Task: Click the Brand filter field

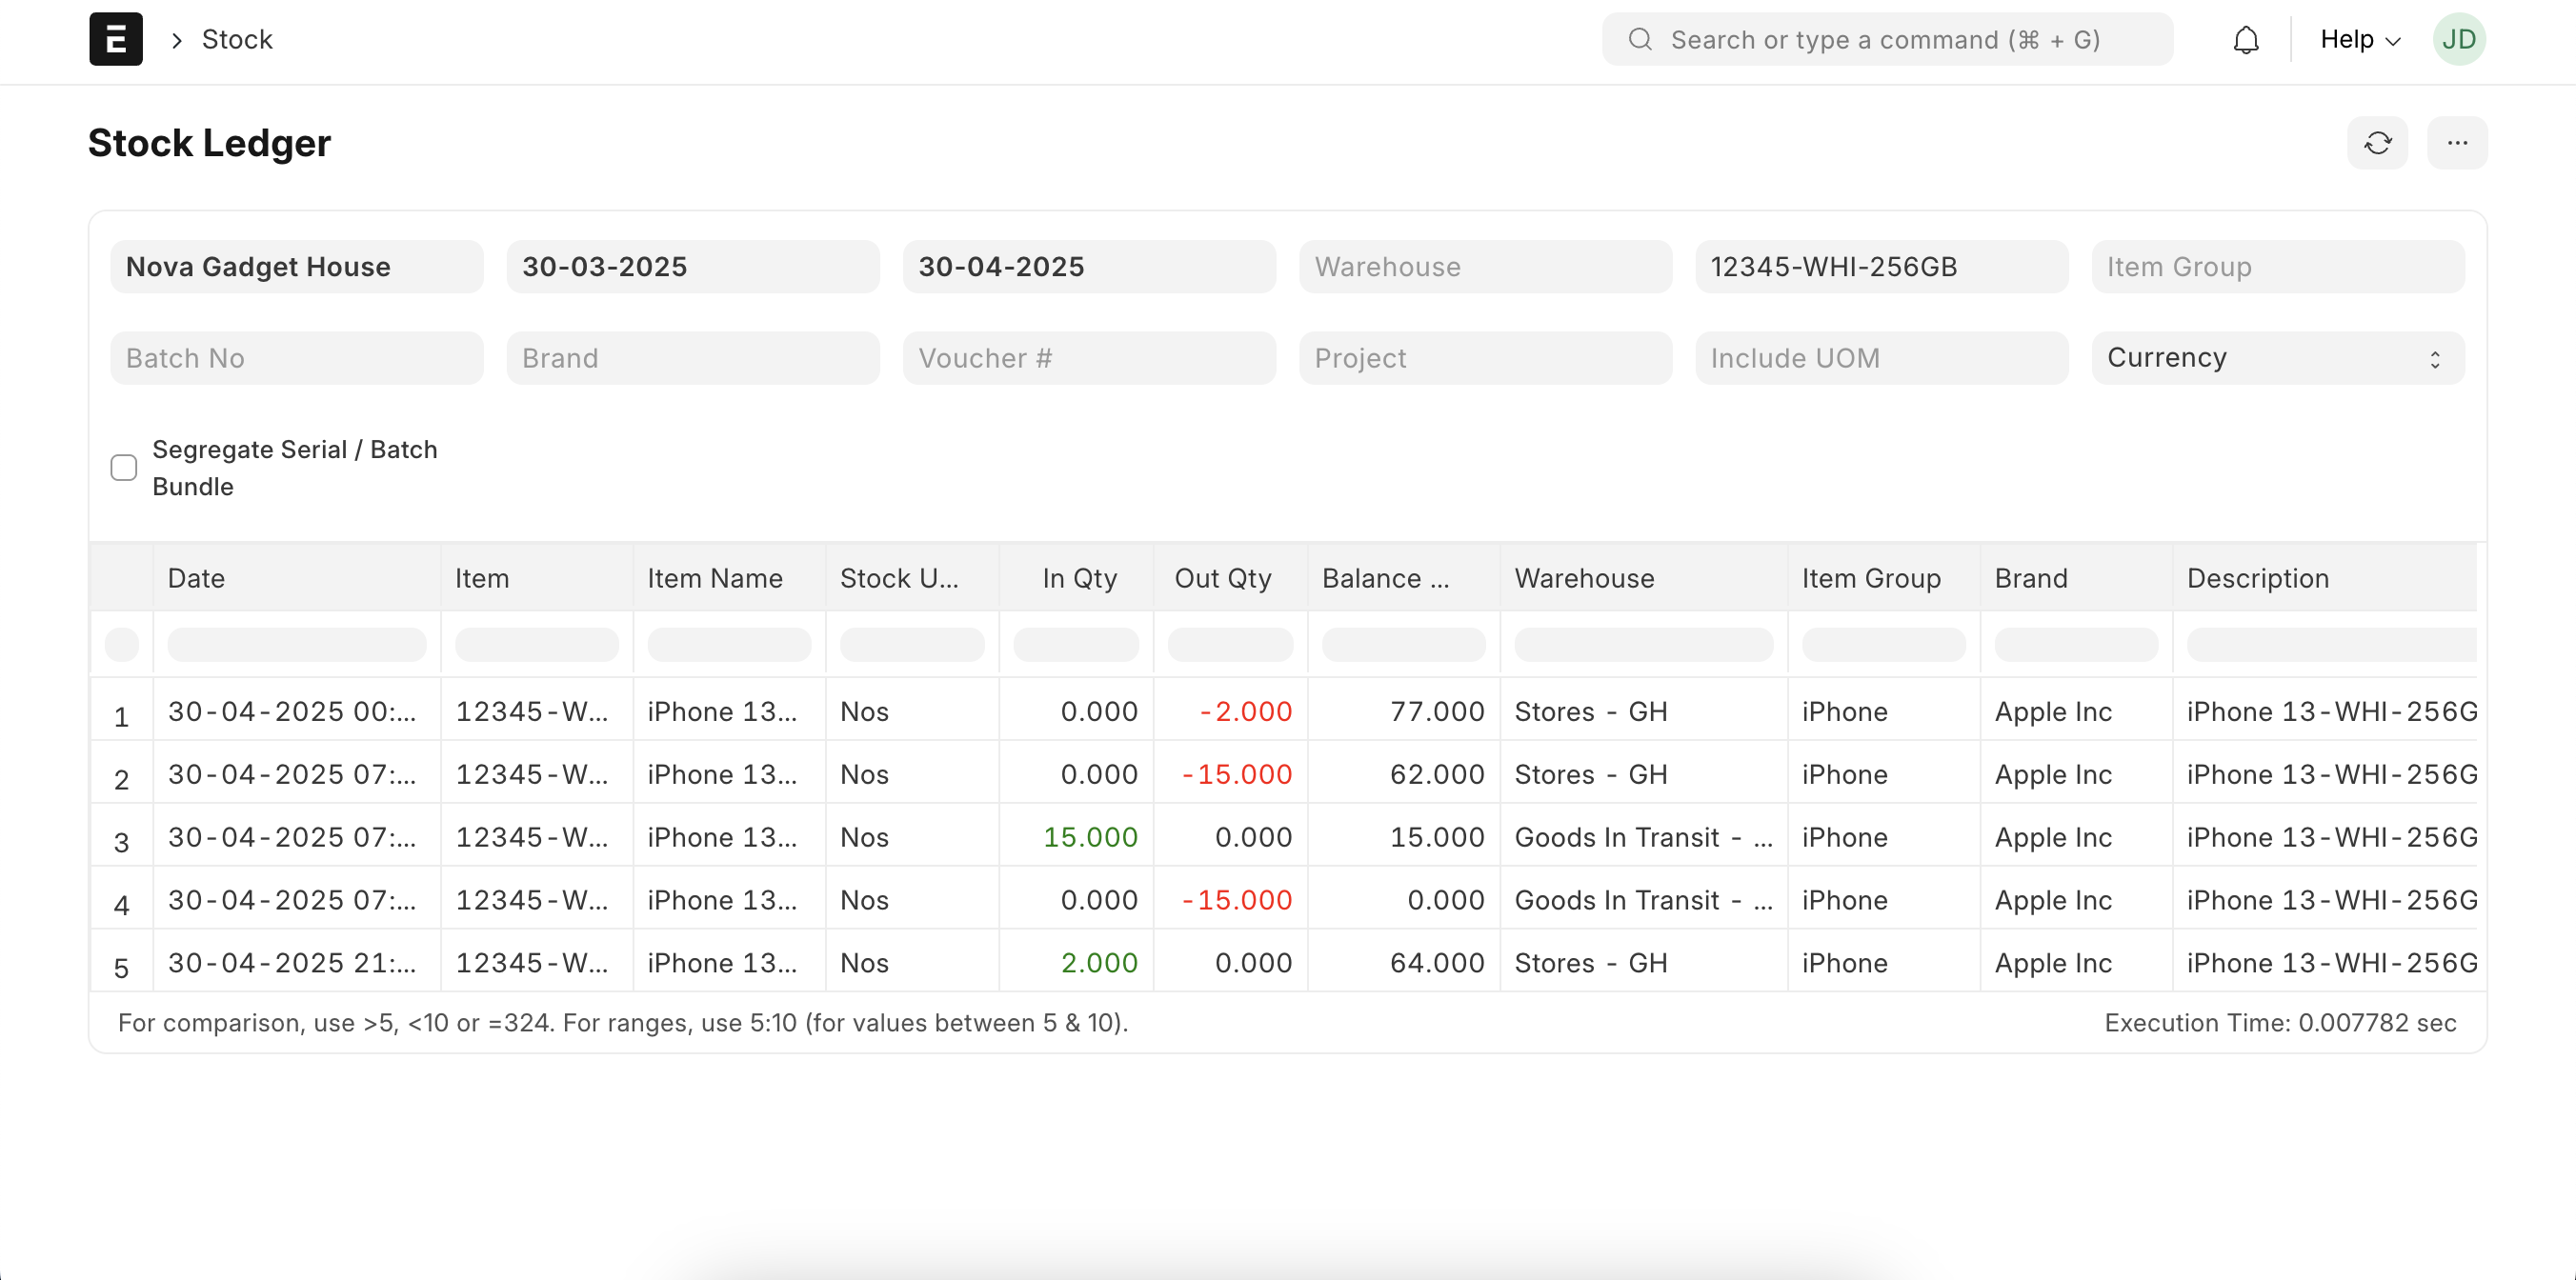Action: [x=693, y=358]
